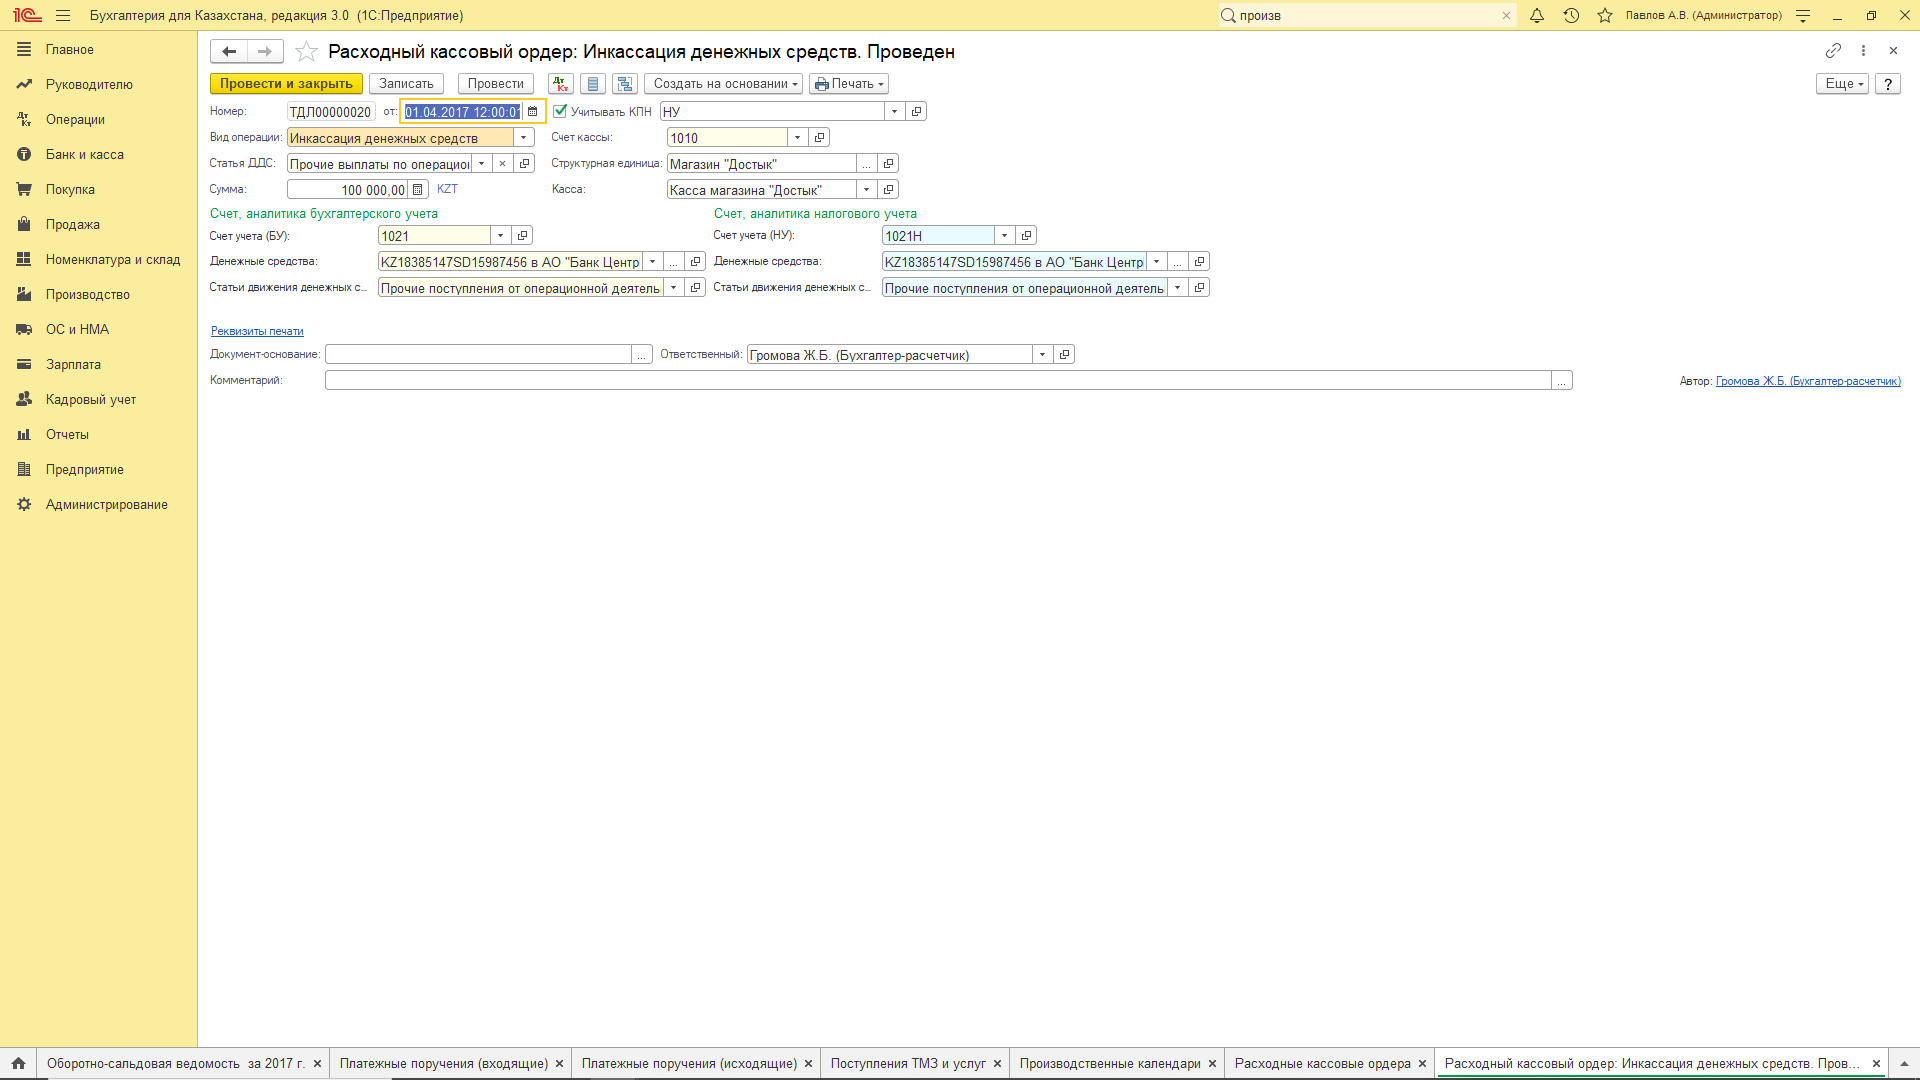Open the Печать dropdown menu

(849, 84)
